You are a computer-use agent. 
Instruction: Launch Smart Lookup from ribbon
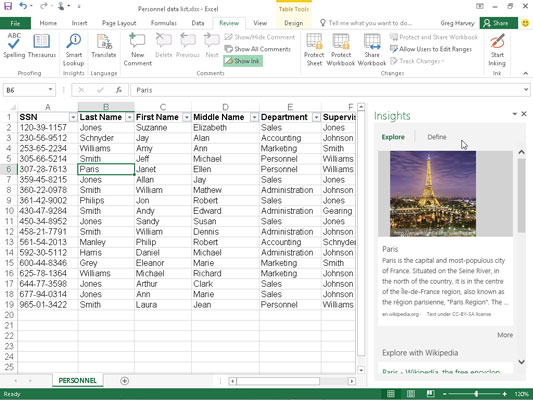tap(73, 50)
